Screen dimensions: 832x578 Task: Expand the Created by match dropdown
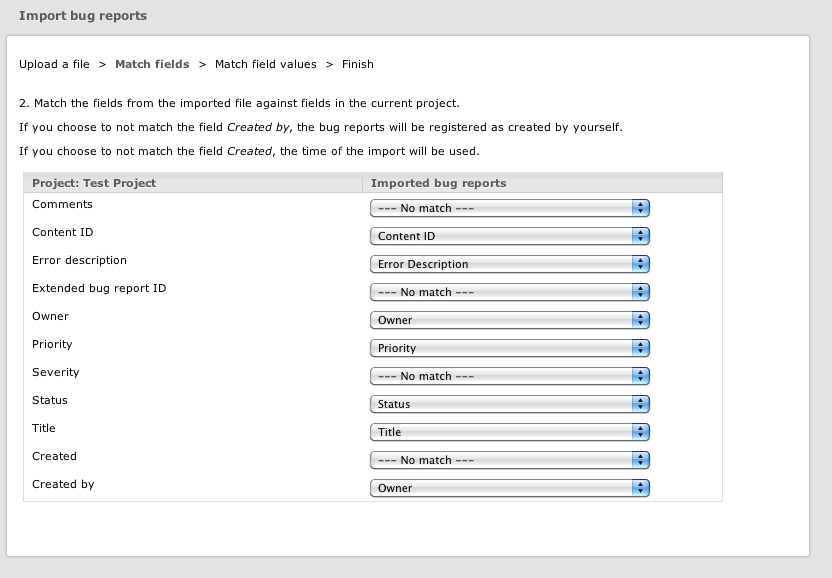coord(510,488)
